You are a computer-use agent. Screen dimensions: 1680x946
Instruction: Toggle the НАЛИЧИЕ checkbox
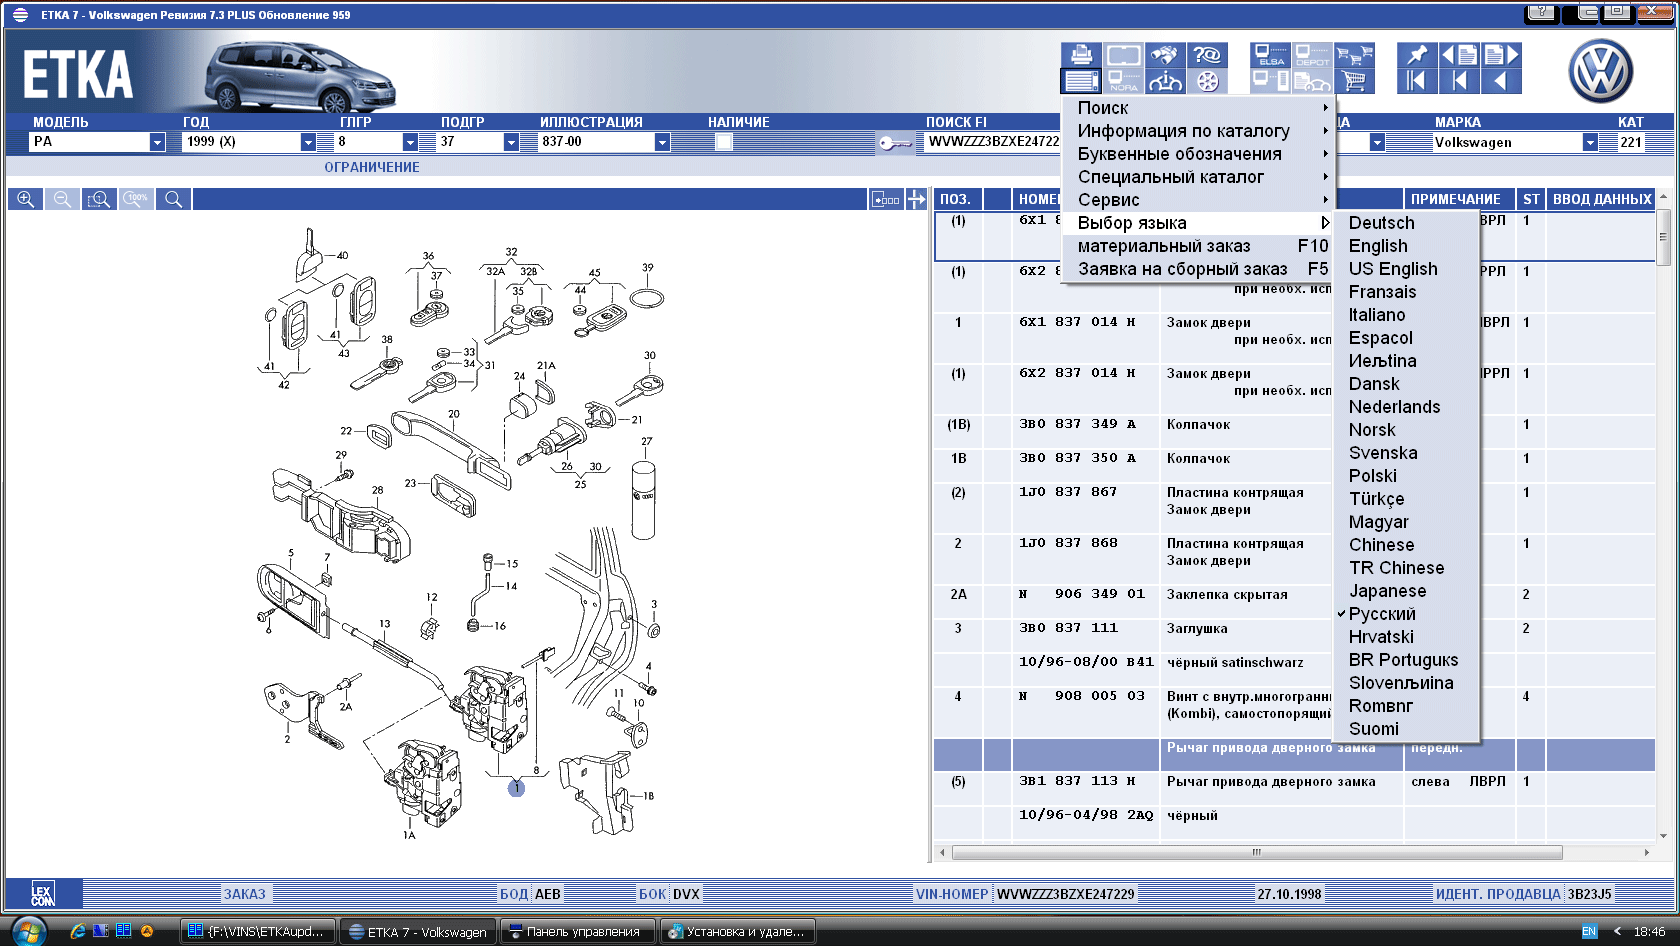[x=724, y=142]
